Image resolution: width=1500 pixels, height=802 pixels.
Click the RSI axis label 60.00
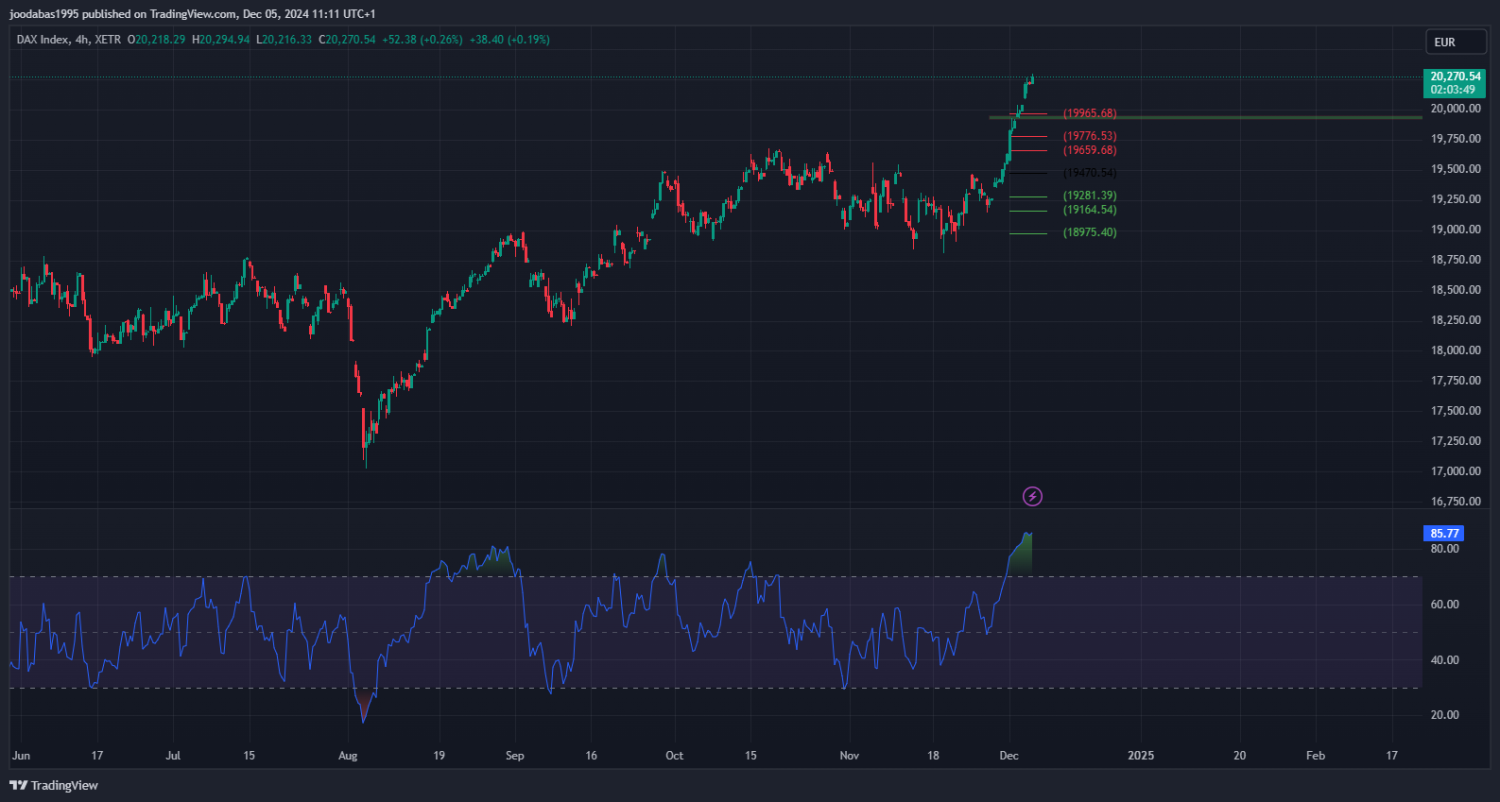point(1445,605)
